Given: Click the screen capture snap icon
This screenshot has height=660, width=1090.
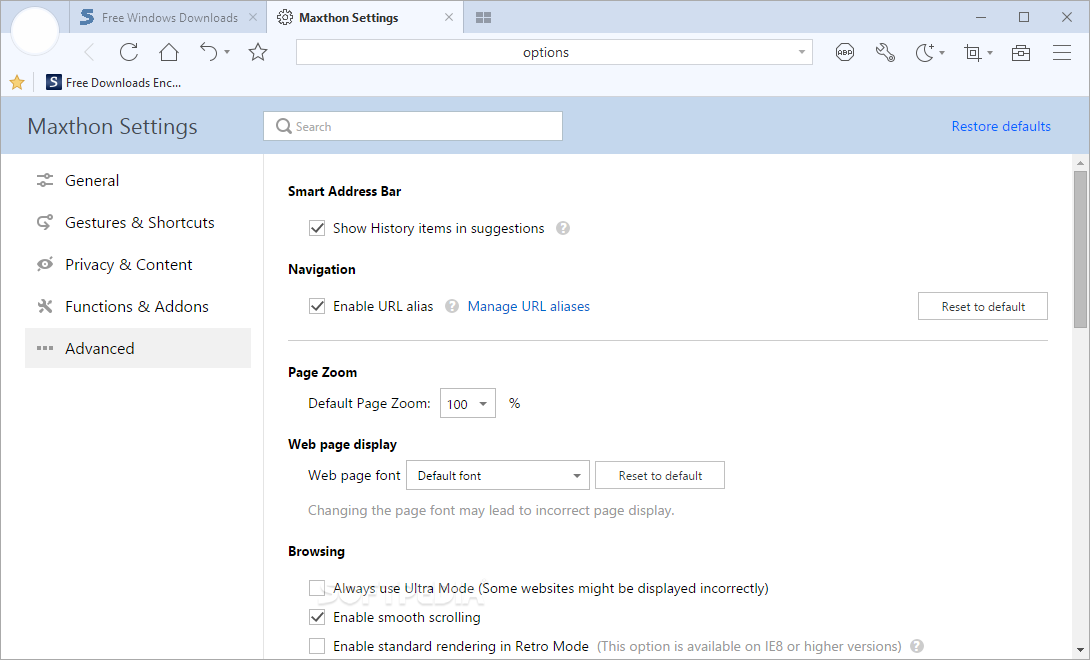Looking at the screenshot, I should [x=973, y=53].
